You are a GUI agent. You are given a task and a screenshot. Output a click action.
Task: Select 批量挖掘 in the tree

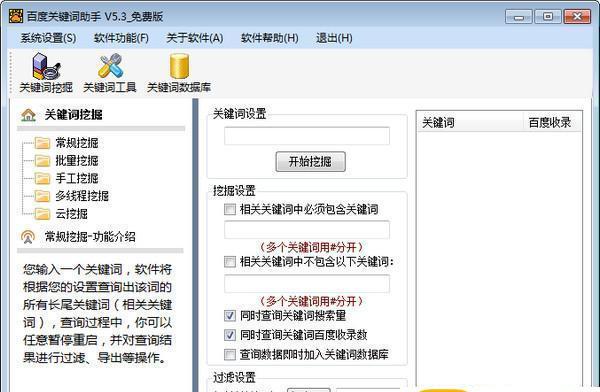(x=77, y=161)
